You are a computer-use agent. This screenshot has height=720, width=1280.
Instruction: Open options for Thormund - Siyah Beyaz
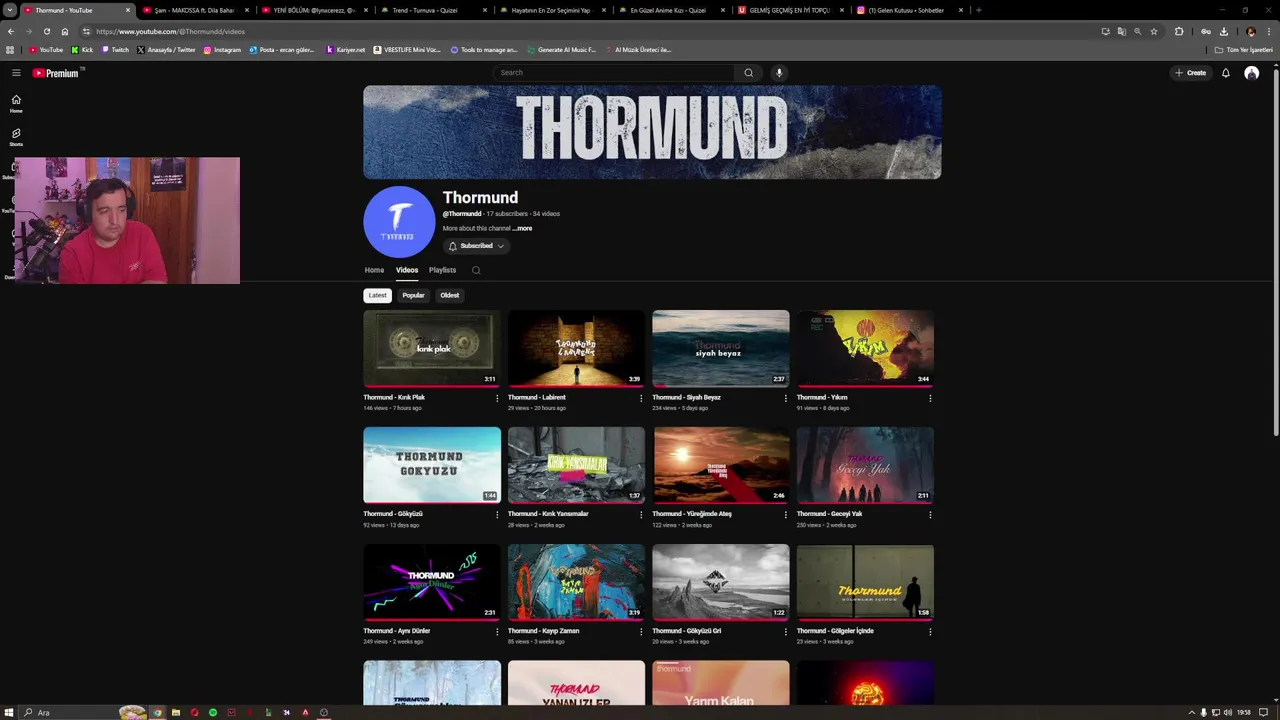(786, 398)
